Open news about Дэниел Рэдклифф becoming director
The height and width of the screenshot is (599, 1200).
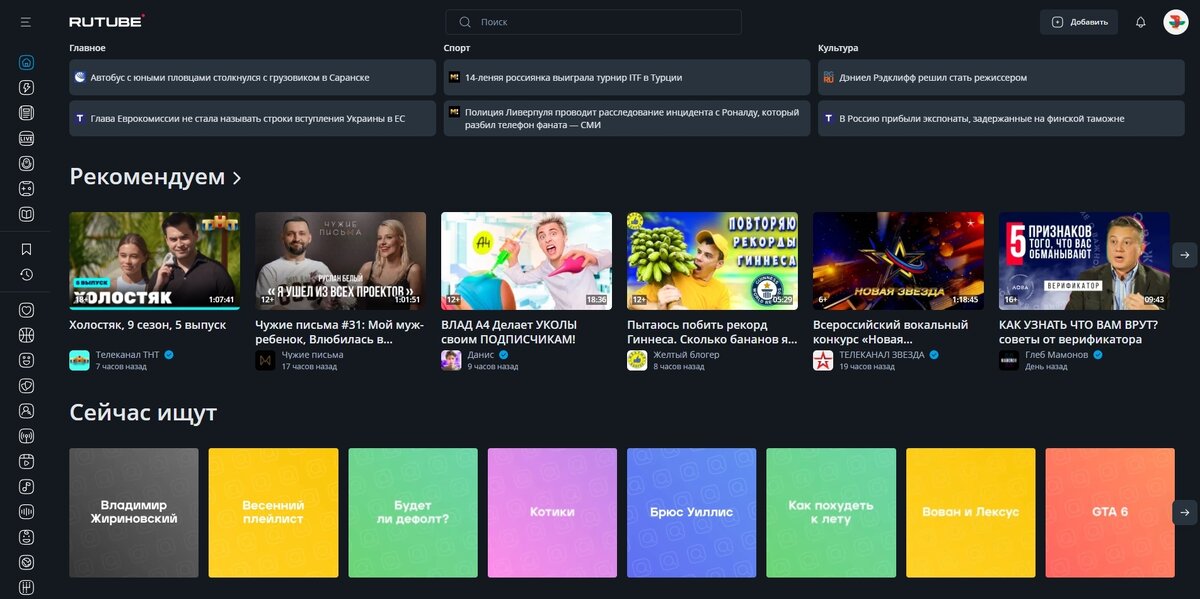point(1001,77)
